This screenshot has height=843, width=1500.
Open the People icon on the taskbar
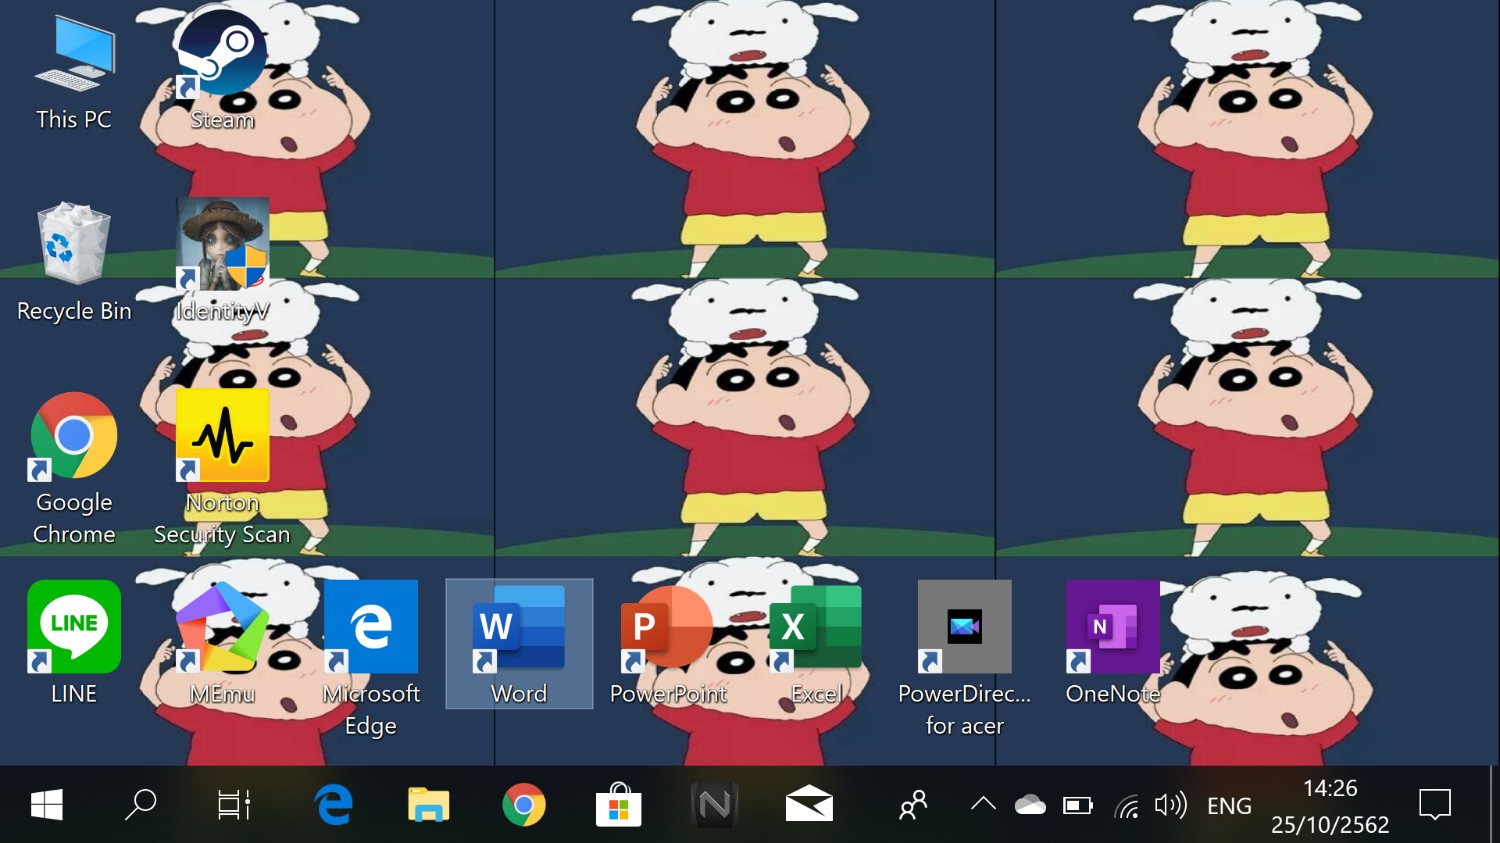point(913,805)
